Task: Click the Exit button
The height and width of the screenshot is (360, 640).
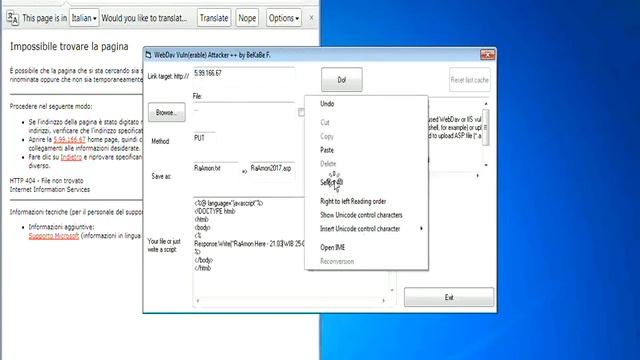Action: (x=449, y=297)
